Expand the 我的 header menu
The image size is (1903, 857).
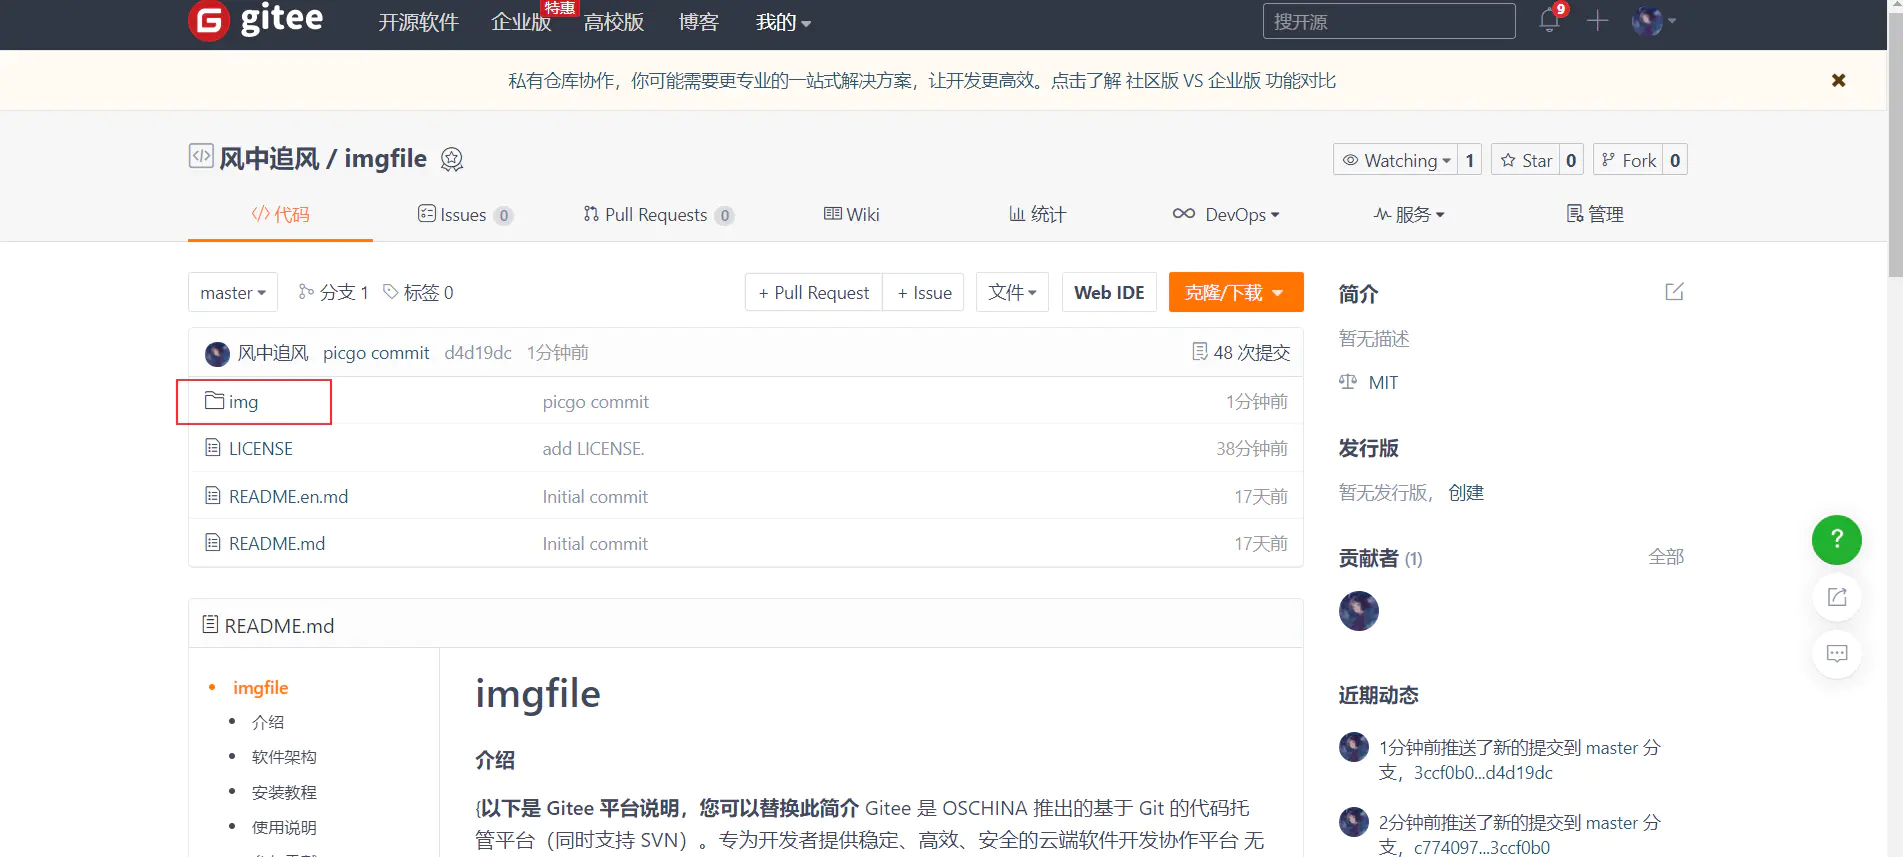pyautogui.click(x=783, y=22)
